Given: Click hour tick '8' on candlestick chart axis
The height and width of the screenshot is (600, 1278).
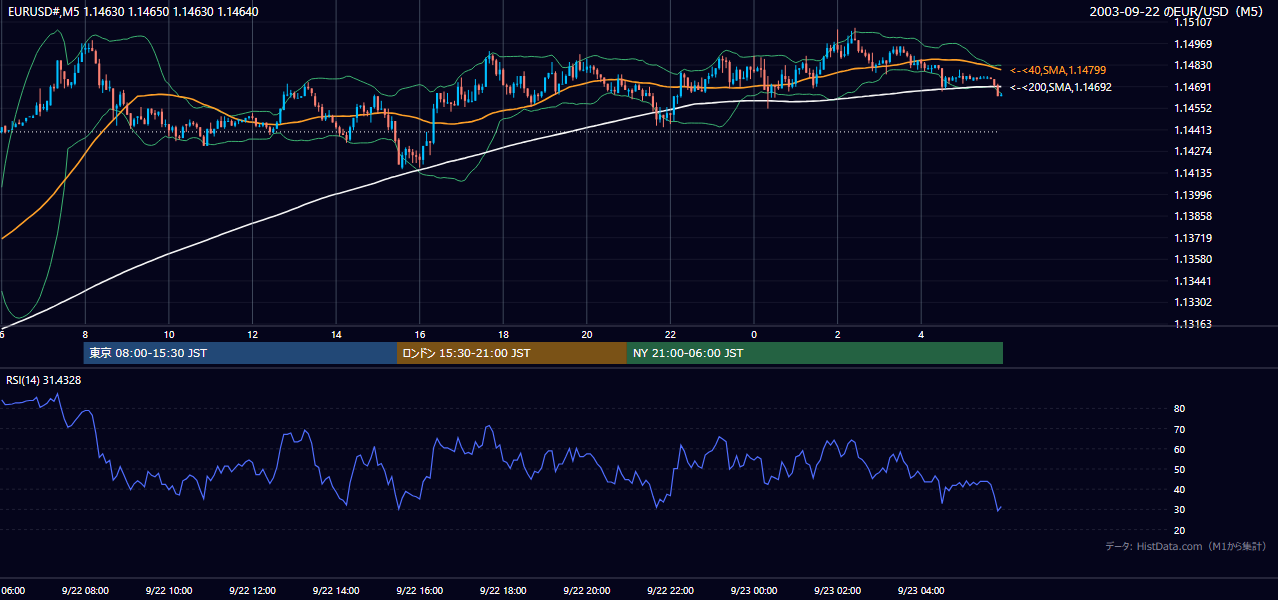Looking at the screenshot, I should click(x=85, y=334).
